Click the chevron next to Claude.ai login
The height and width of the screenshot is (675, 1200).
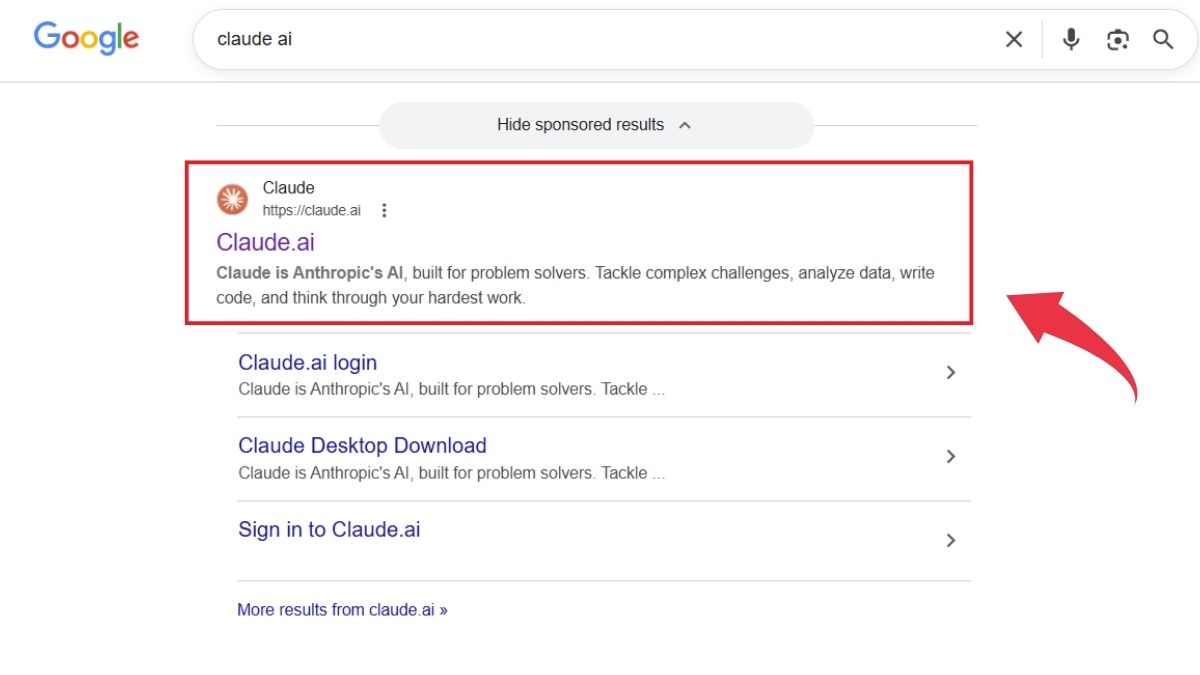(x=950, y=372)
